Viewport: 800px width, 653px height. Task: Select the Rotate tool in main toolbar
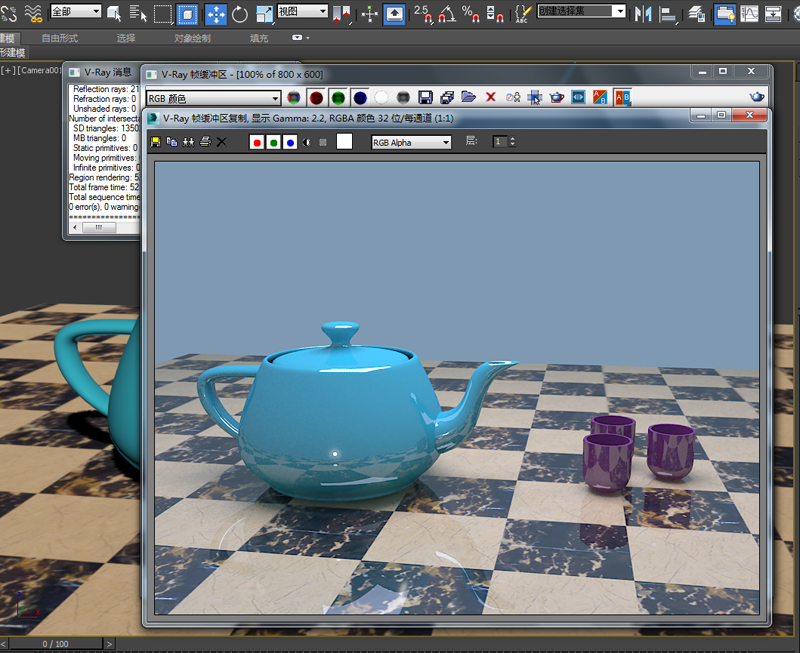click(240, 13)
